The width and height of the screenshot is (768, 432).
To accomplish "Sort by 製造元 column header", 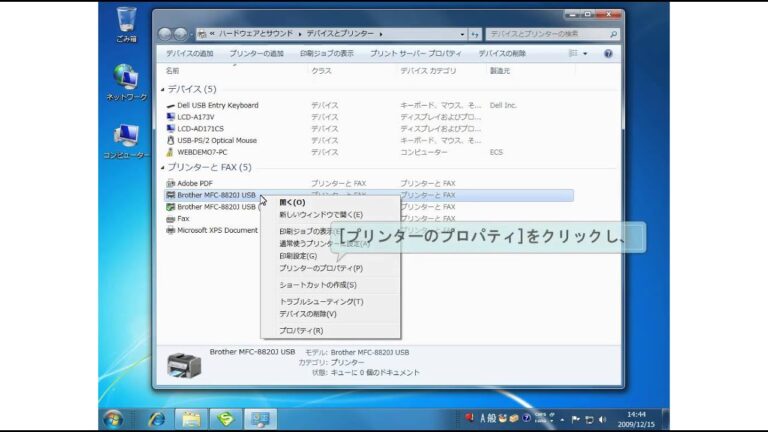I will 500,71.
